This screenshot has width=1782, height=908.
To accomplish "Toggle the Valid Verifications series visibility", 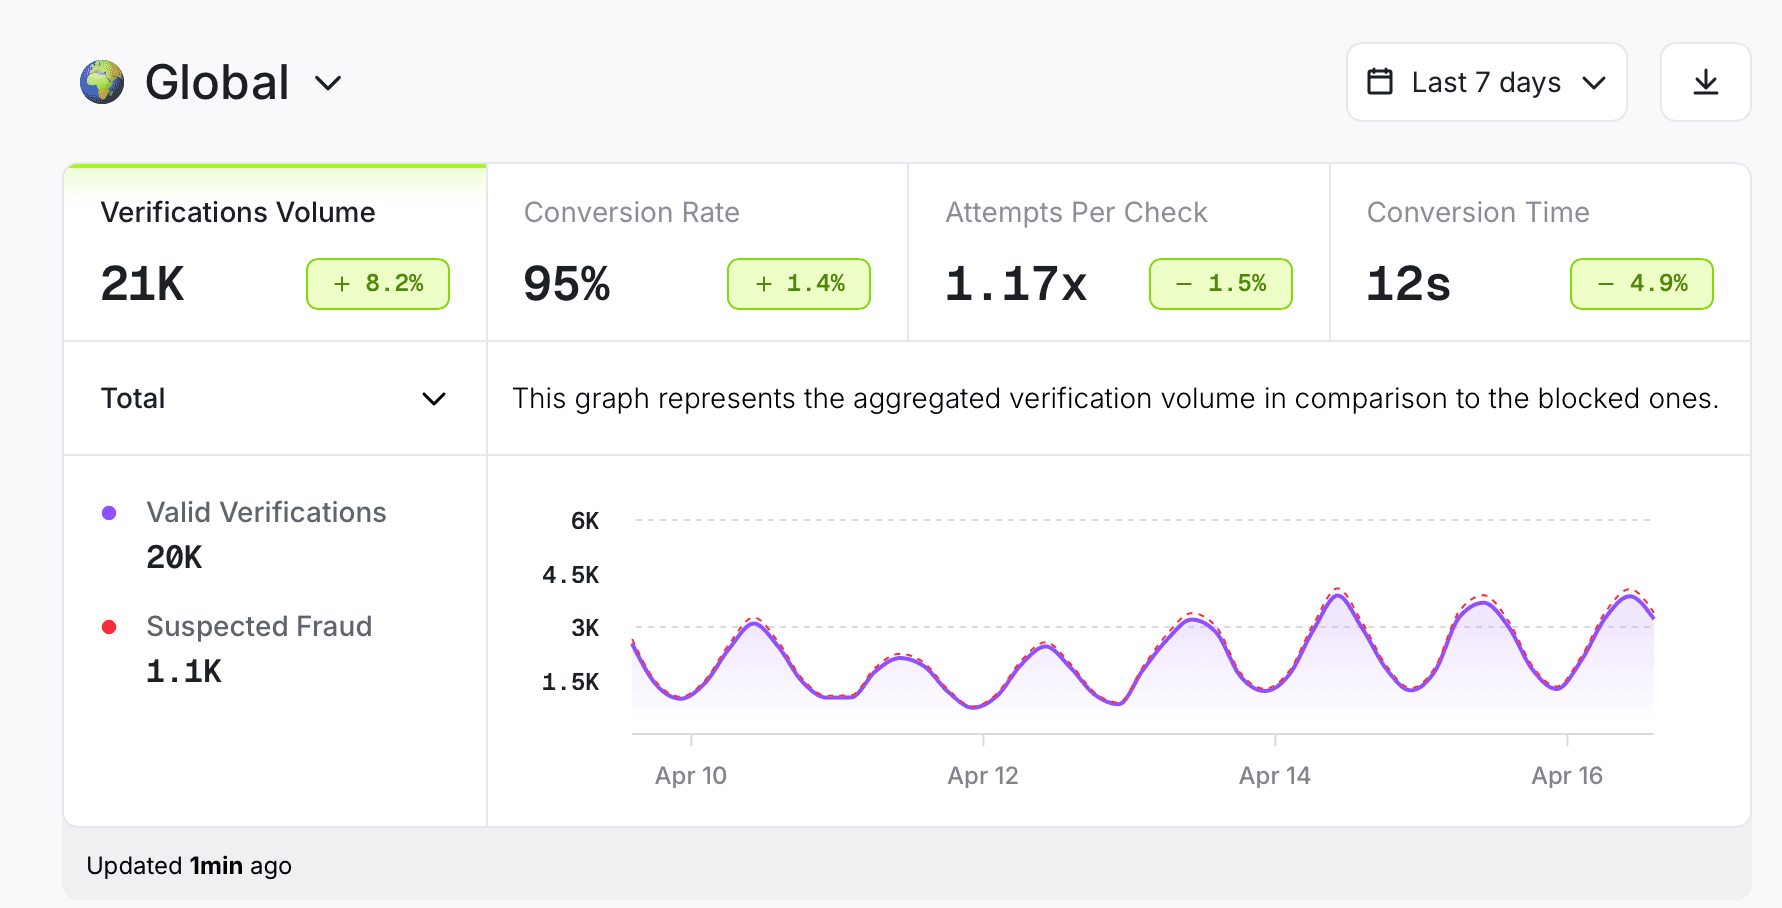I will click(x=266, y=512).
